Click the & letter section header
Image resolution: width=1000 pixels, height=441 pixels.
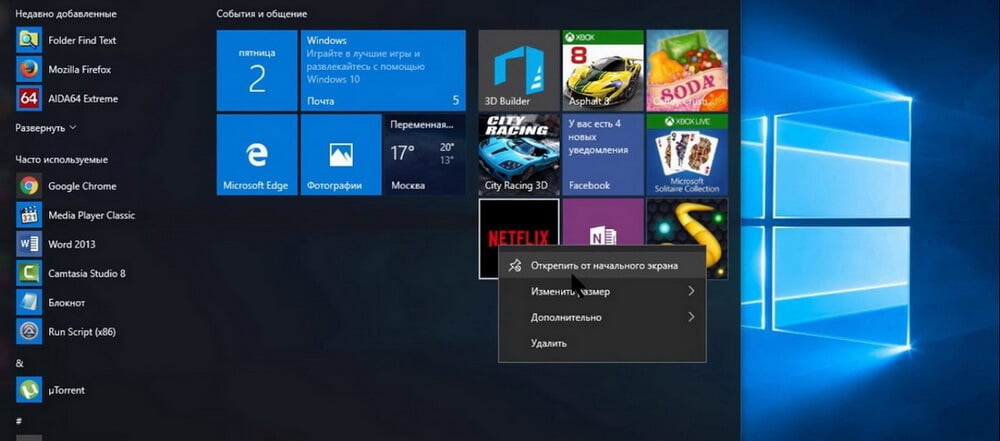[x=19, y=363]
